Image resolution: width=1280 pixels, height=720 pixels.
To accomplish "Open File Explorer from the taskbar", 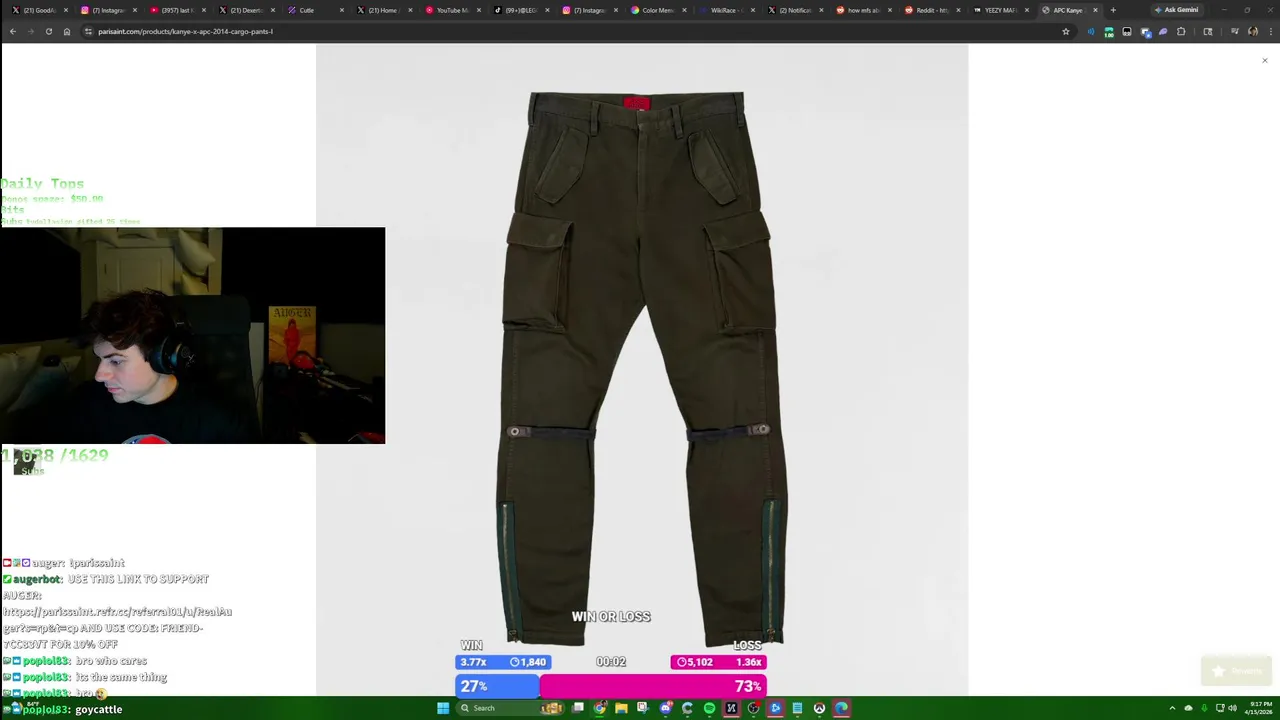I will click(x=621, y=708).
